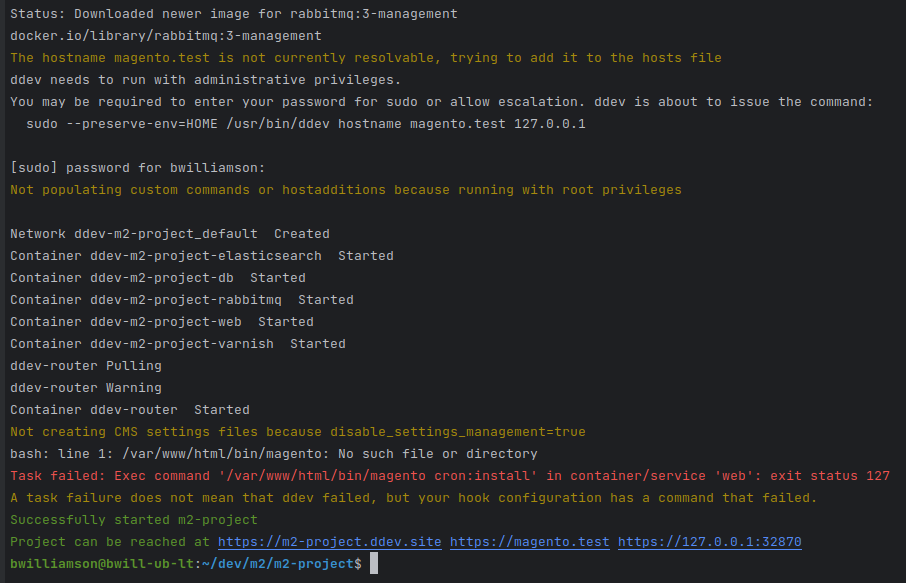The height and width of the screenshot is (583, 906).
Task: Click the 'ddev-router Pulling' line
Action: coord(86,366)
